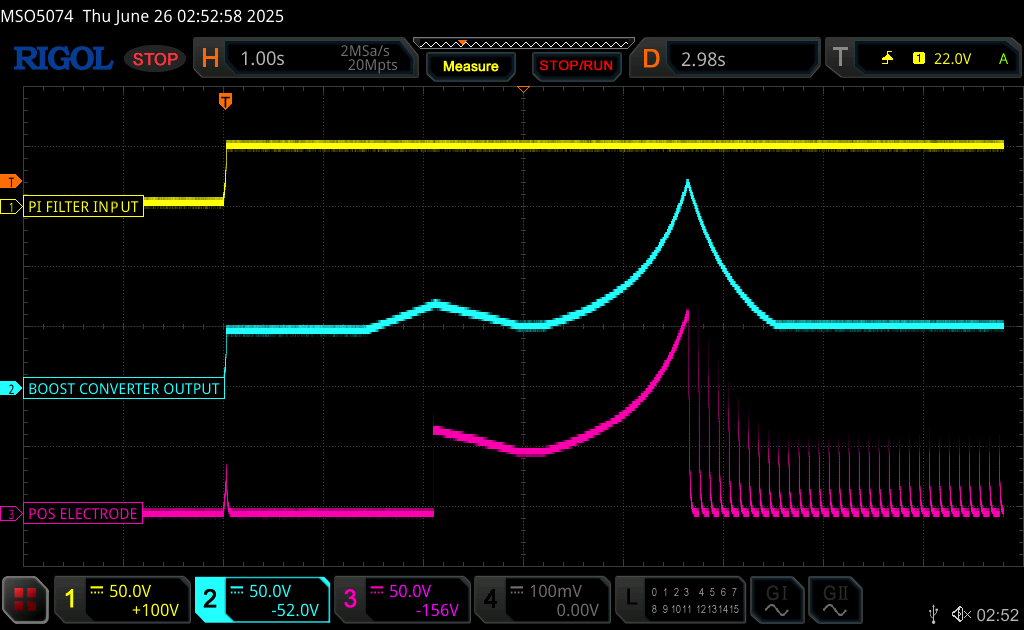Click the MSO5074 timestamp header text
This screenshot has width=1024, height=630.
point(142,16)
